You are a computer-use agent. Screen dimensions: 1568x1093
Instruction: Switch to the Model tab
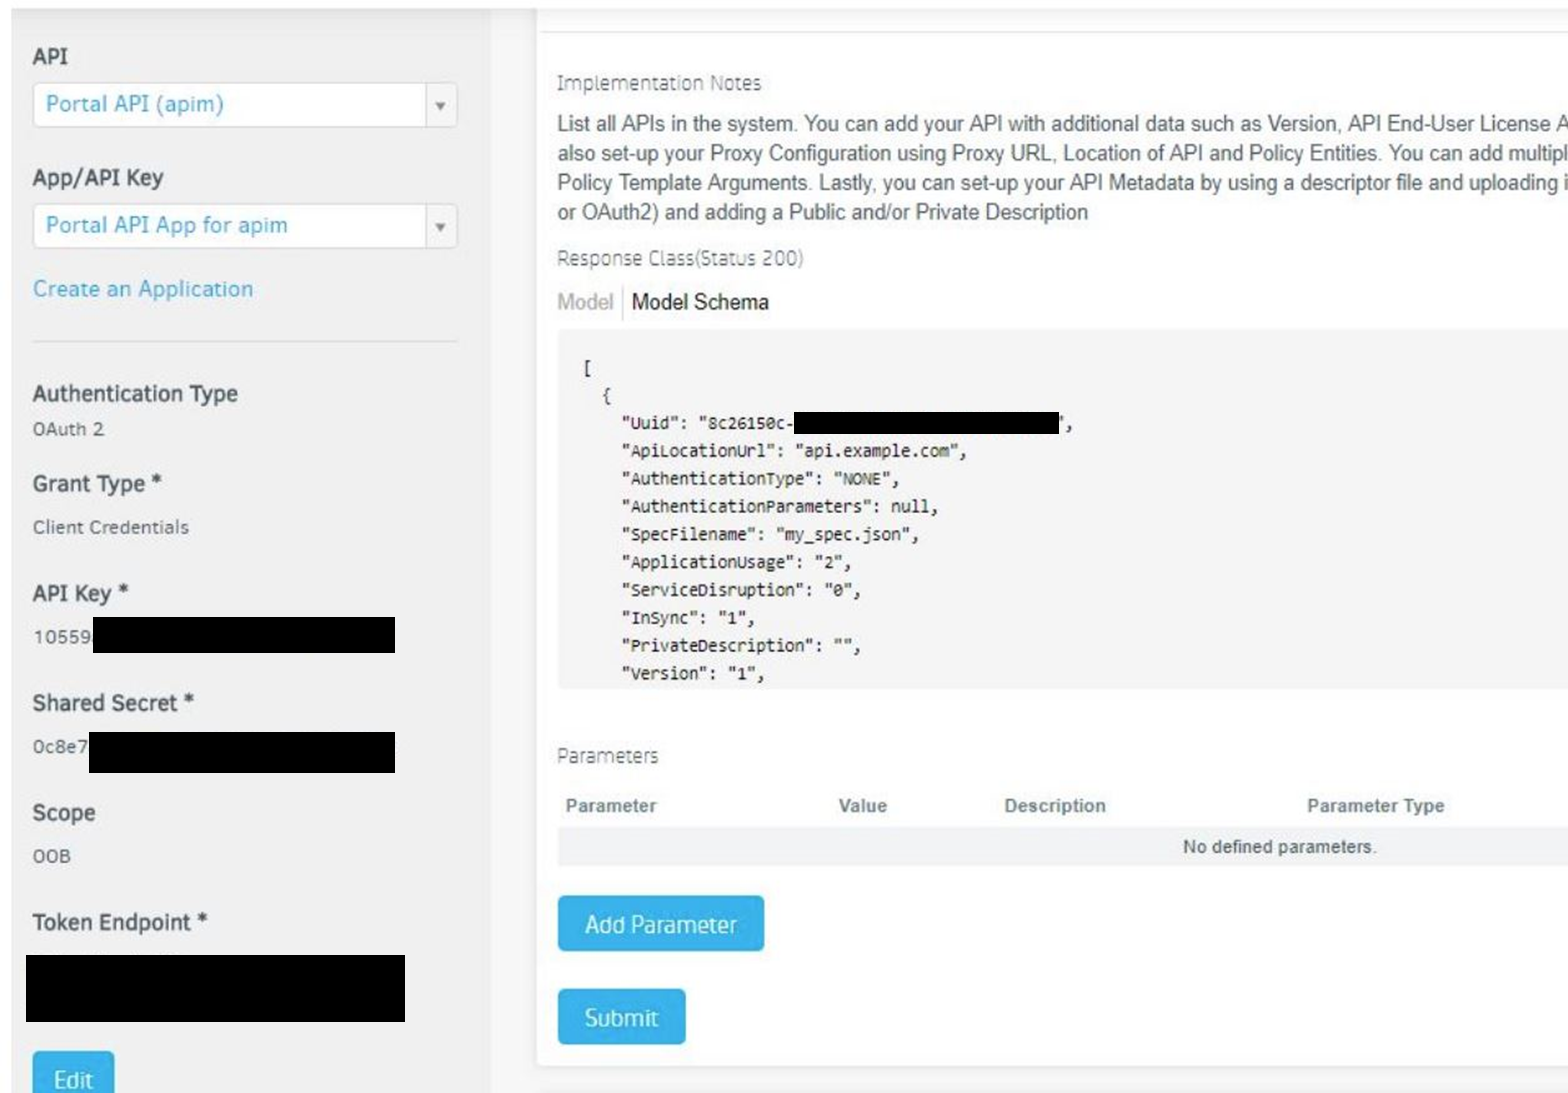[585, 302]
